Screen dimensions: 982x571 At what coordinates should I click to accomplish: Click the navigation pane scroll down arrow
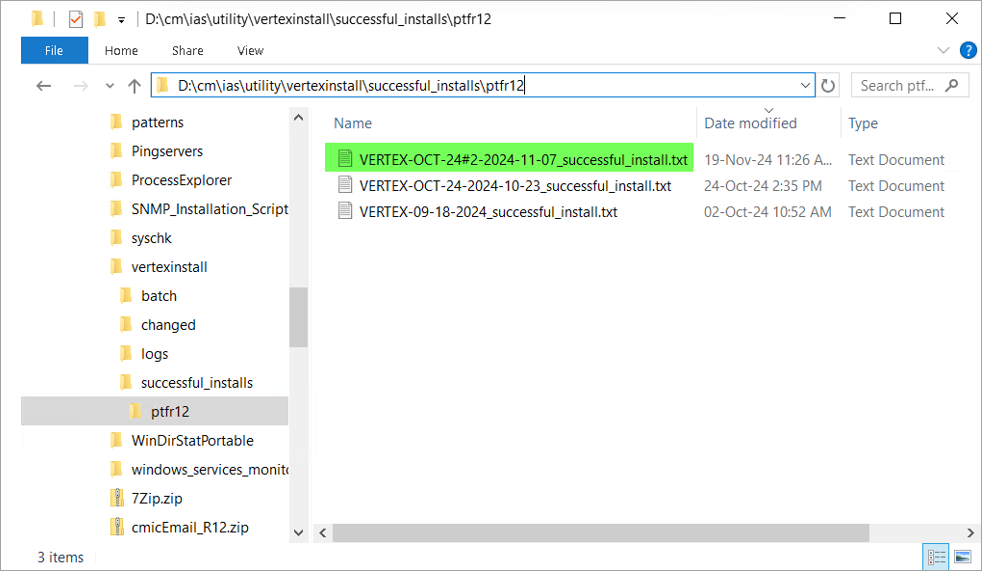click(x=299, y=533)
